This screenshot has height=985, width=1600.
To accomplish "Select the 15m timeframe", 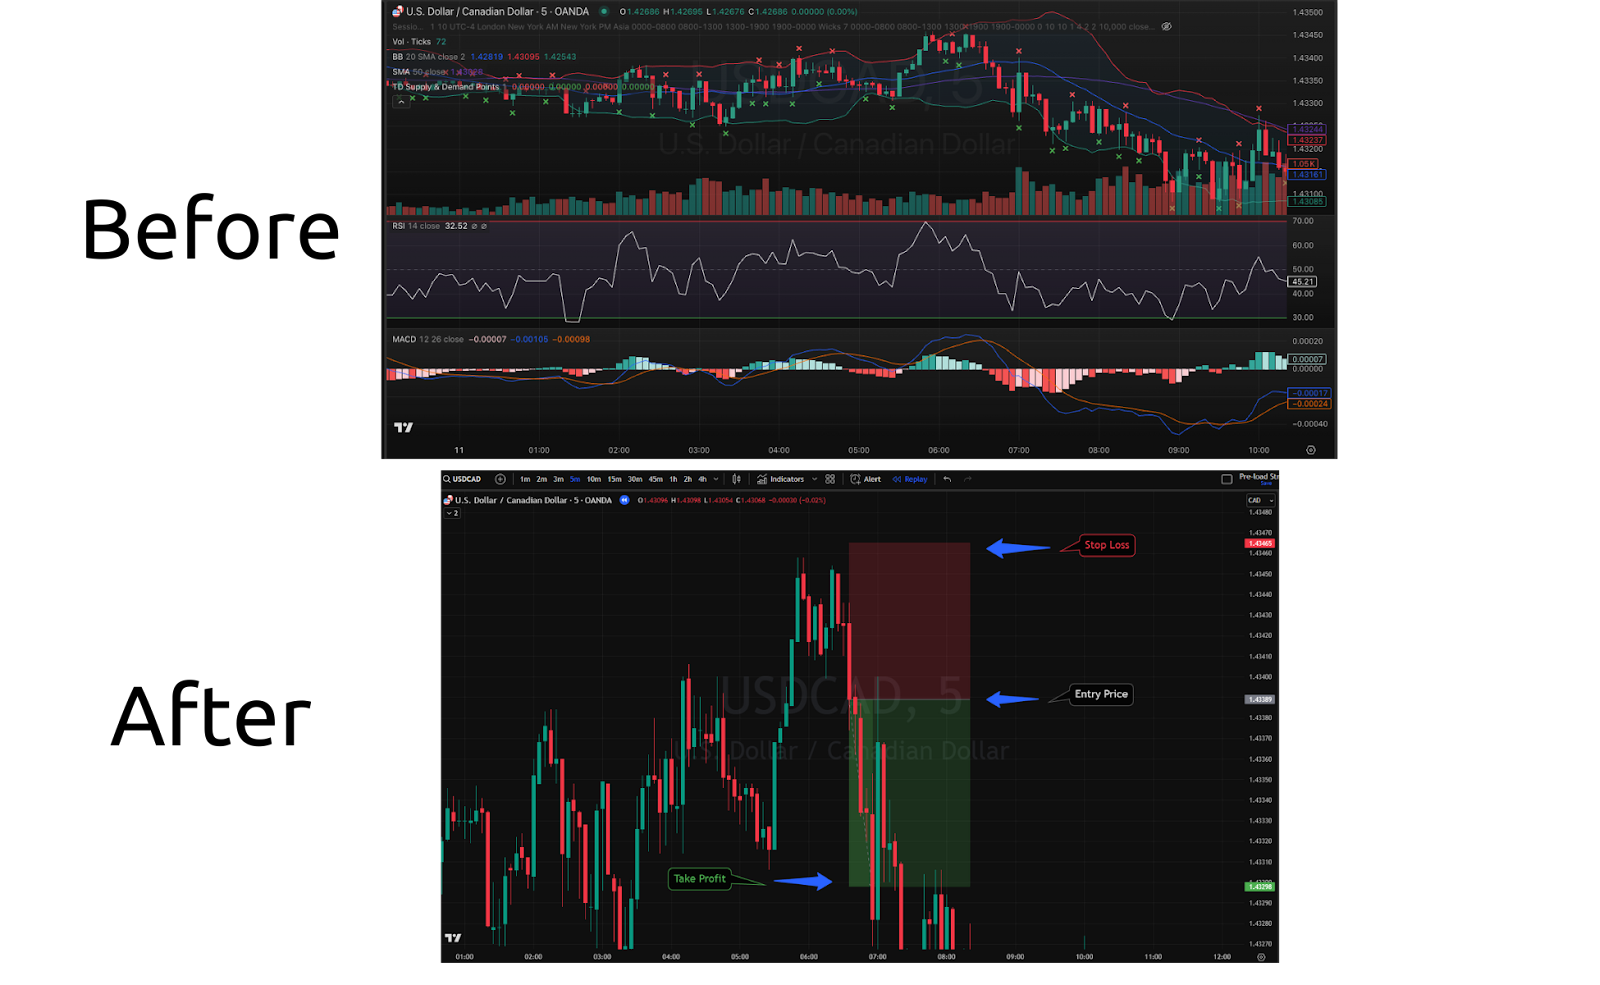I will click(x=614, y=479).
